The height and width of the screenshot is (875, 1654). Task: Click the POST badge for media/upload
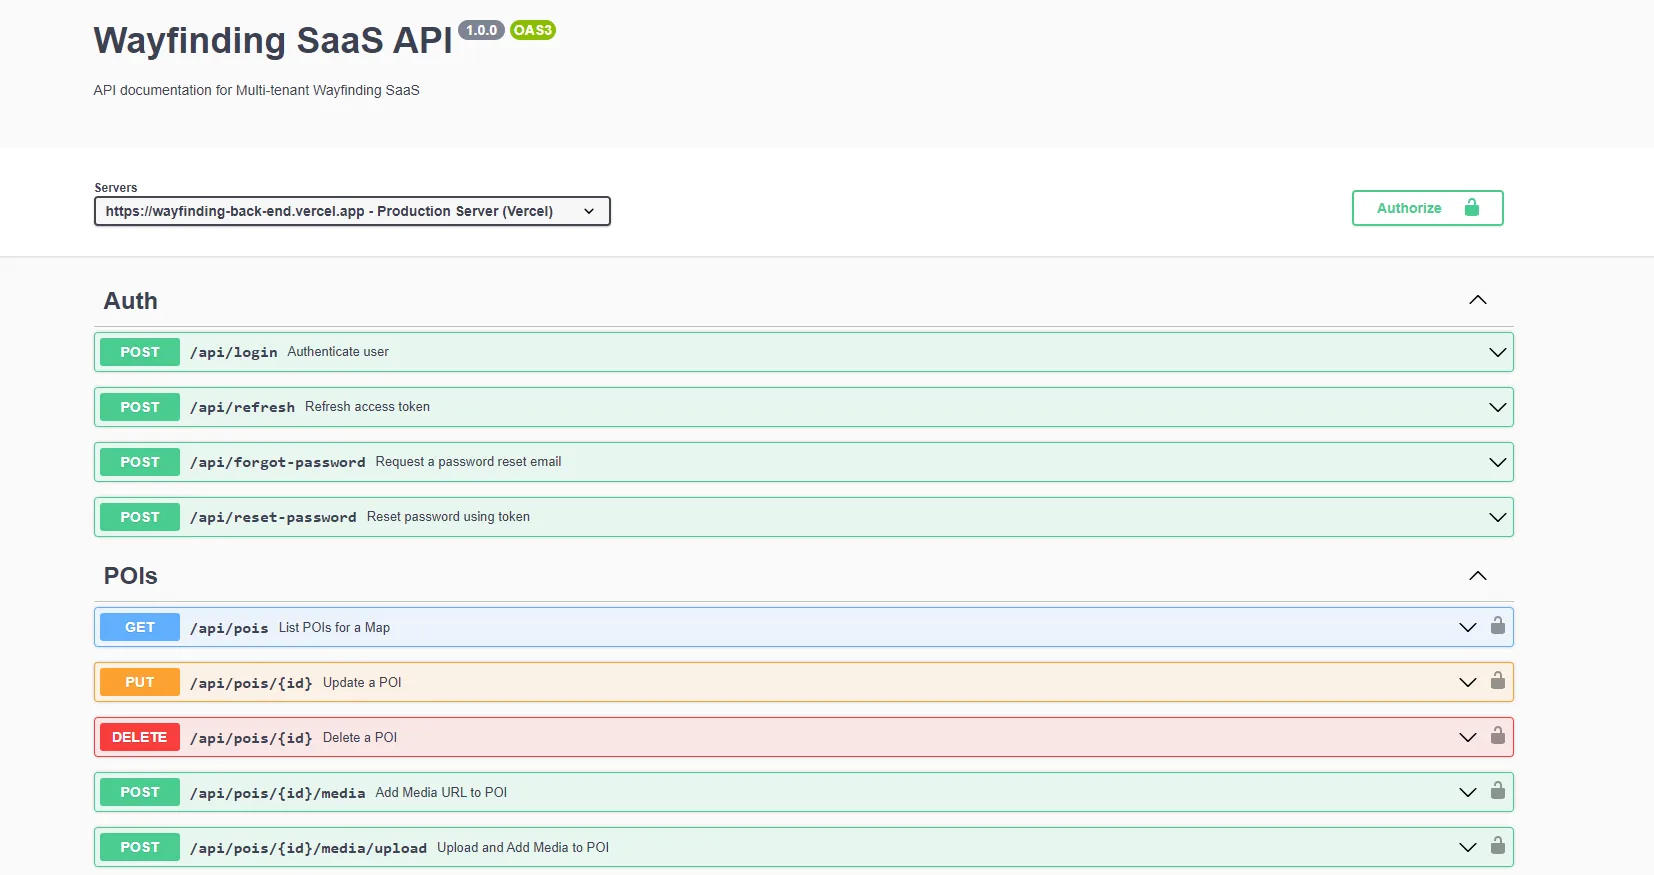coord(140,847)
